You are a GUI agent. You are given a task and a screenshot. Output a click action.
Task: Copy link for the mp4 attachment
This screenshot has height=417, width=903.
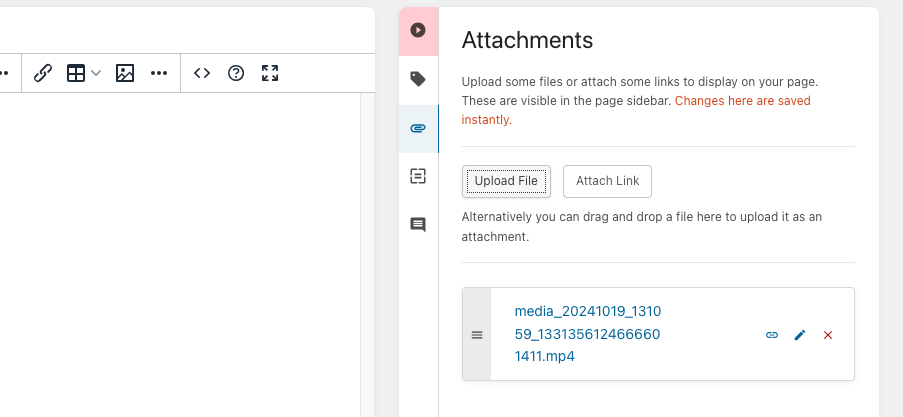772,335
